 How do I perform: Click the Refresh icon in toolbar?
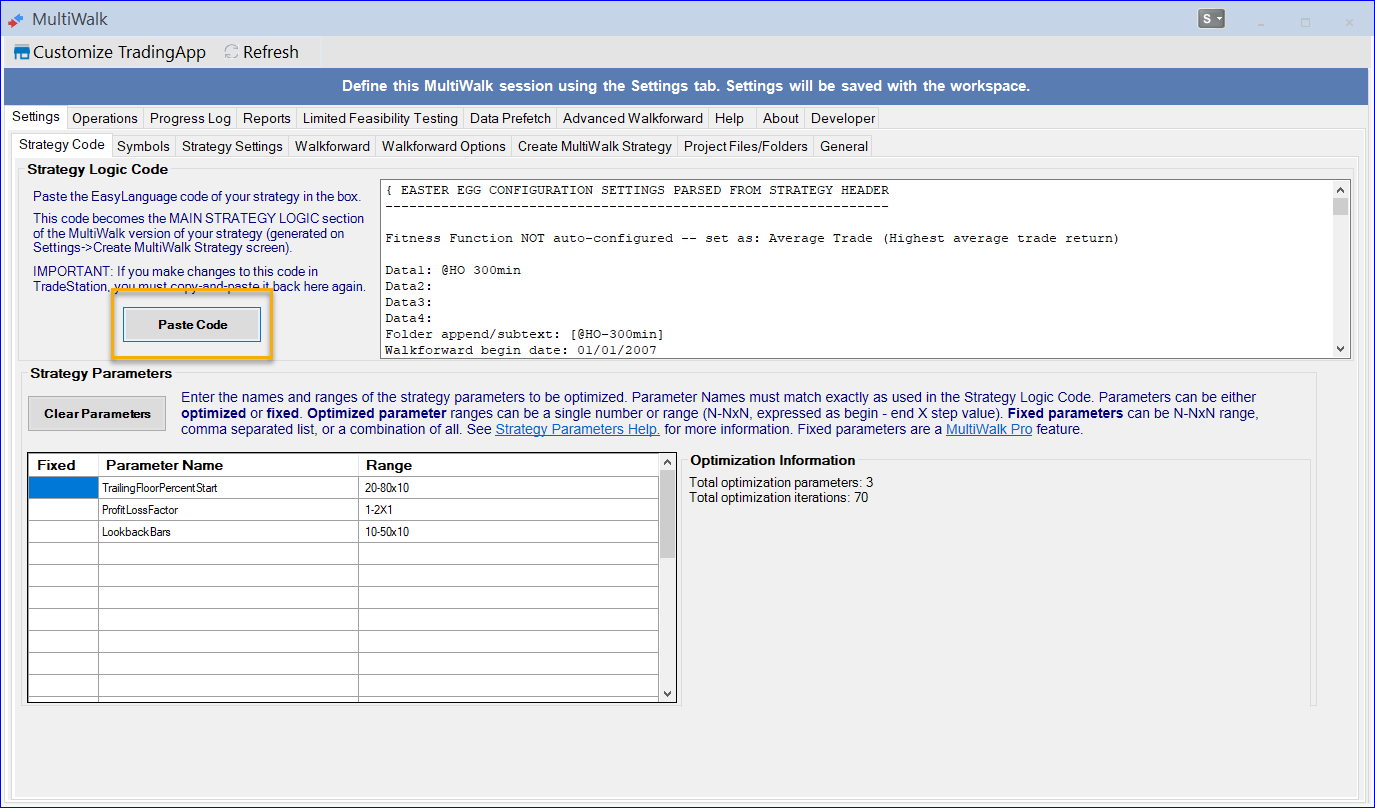(232, 52)
